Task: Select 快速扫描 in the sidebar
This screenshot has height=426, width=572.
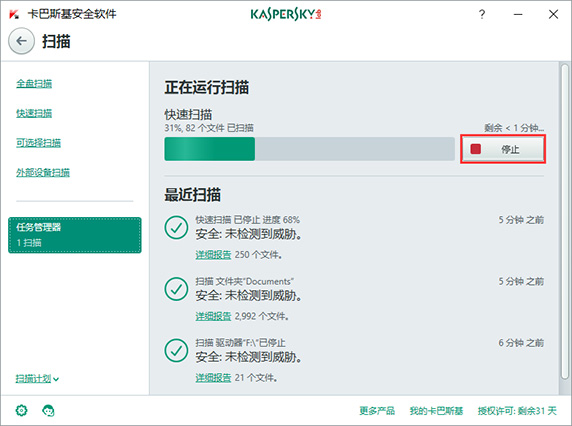Action: 34,113
